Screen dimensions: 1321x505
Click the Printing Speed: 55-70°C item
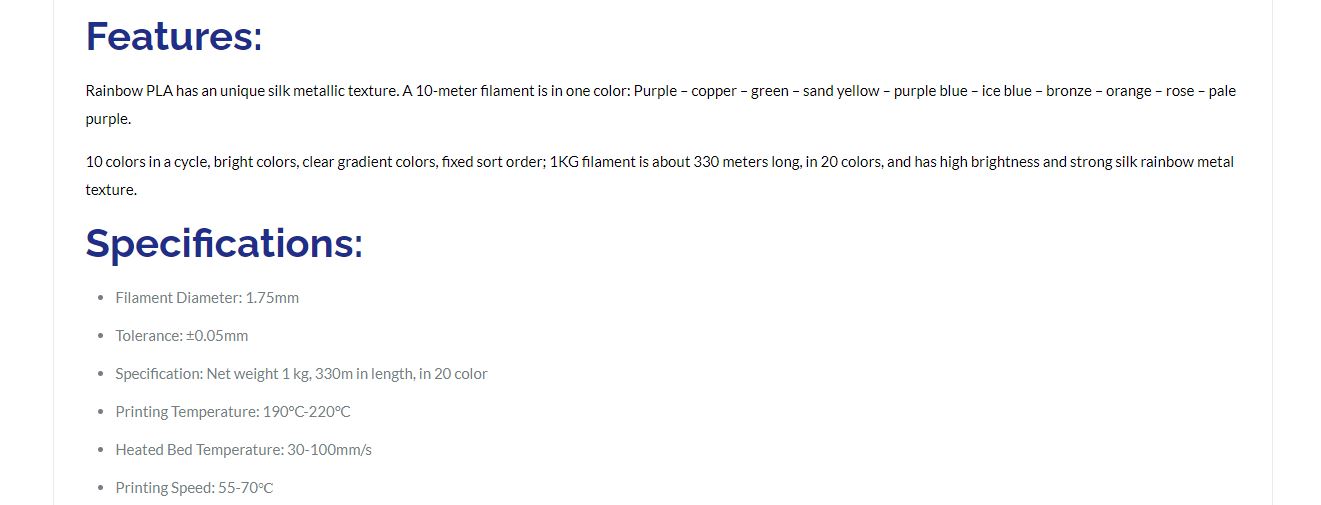coord(194,488)
